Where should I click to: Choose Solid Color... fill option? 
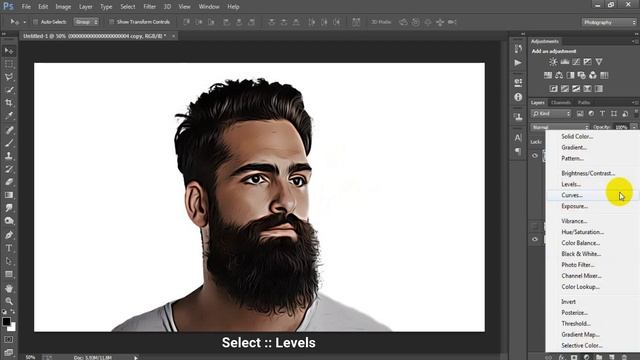[x=577, y=137]
